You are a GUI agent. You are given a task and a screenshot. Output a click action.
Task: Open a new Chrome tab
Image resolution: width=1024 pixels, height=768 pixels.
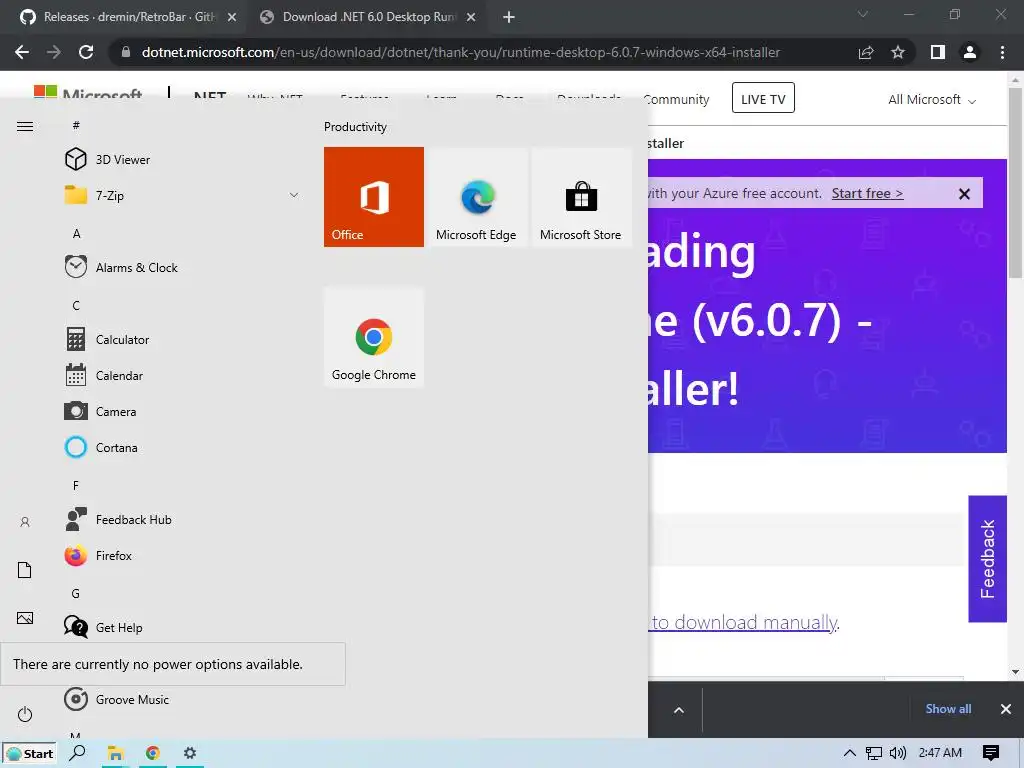tap(509, 18)
